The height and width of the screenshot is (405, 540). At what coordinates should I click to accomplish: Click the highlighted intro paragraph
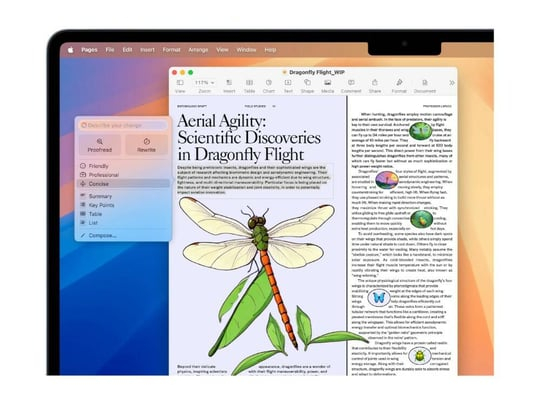[254, 179]
